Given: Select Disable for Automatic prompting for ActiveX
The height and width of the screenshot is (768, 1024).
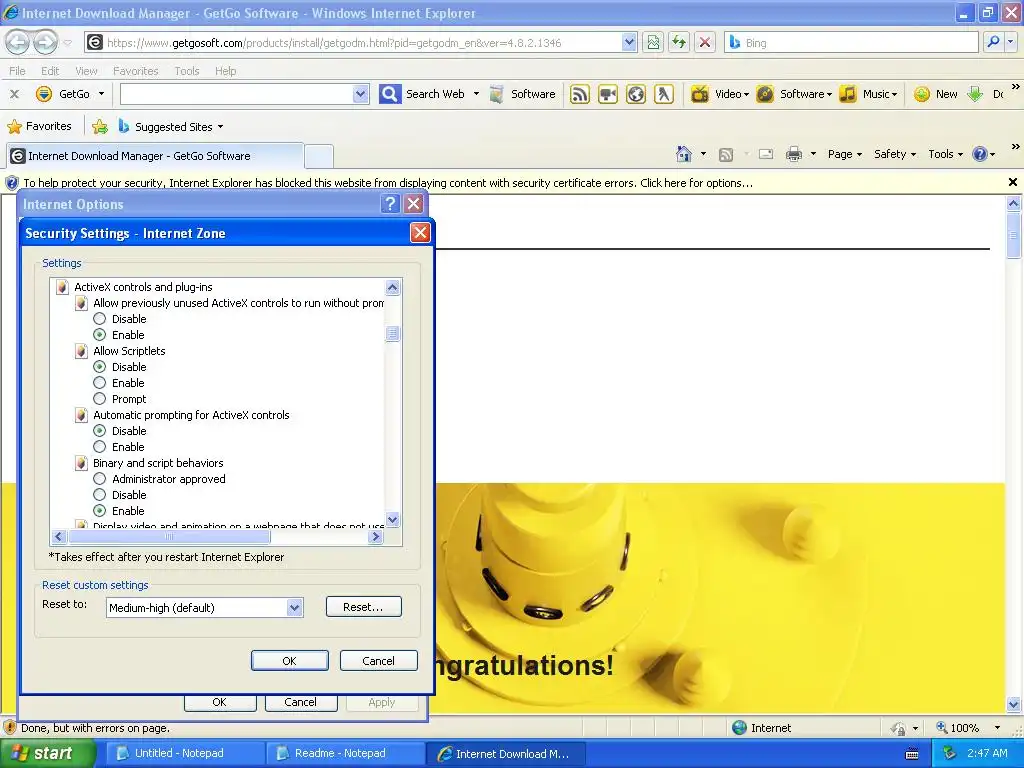Looking at the screenshot, I should click(x=99, y=431).
